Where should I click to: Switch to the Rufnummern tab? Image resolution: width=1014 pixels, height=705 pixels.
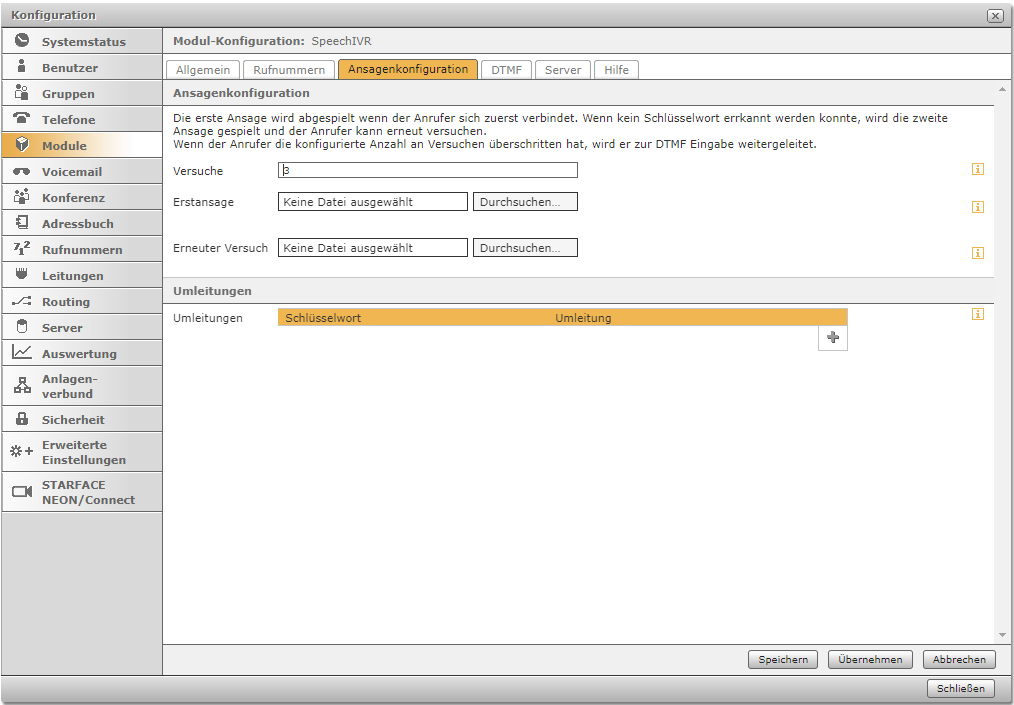[x=289, y=70]
